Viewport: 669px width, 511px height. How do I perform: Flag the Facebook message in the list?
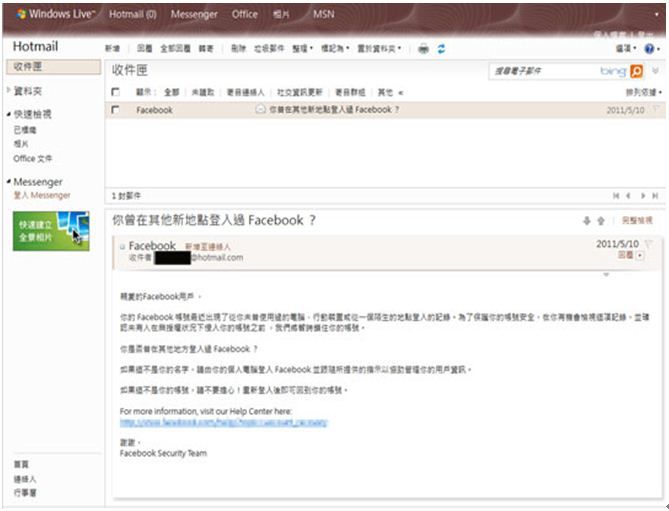pos(656,109)
